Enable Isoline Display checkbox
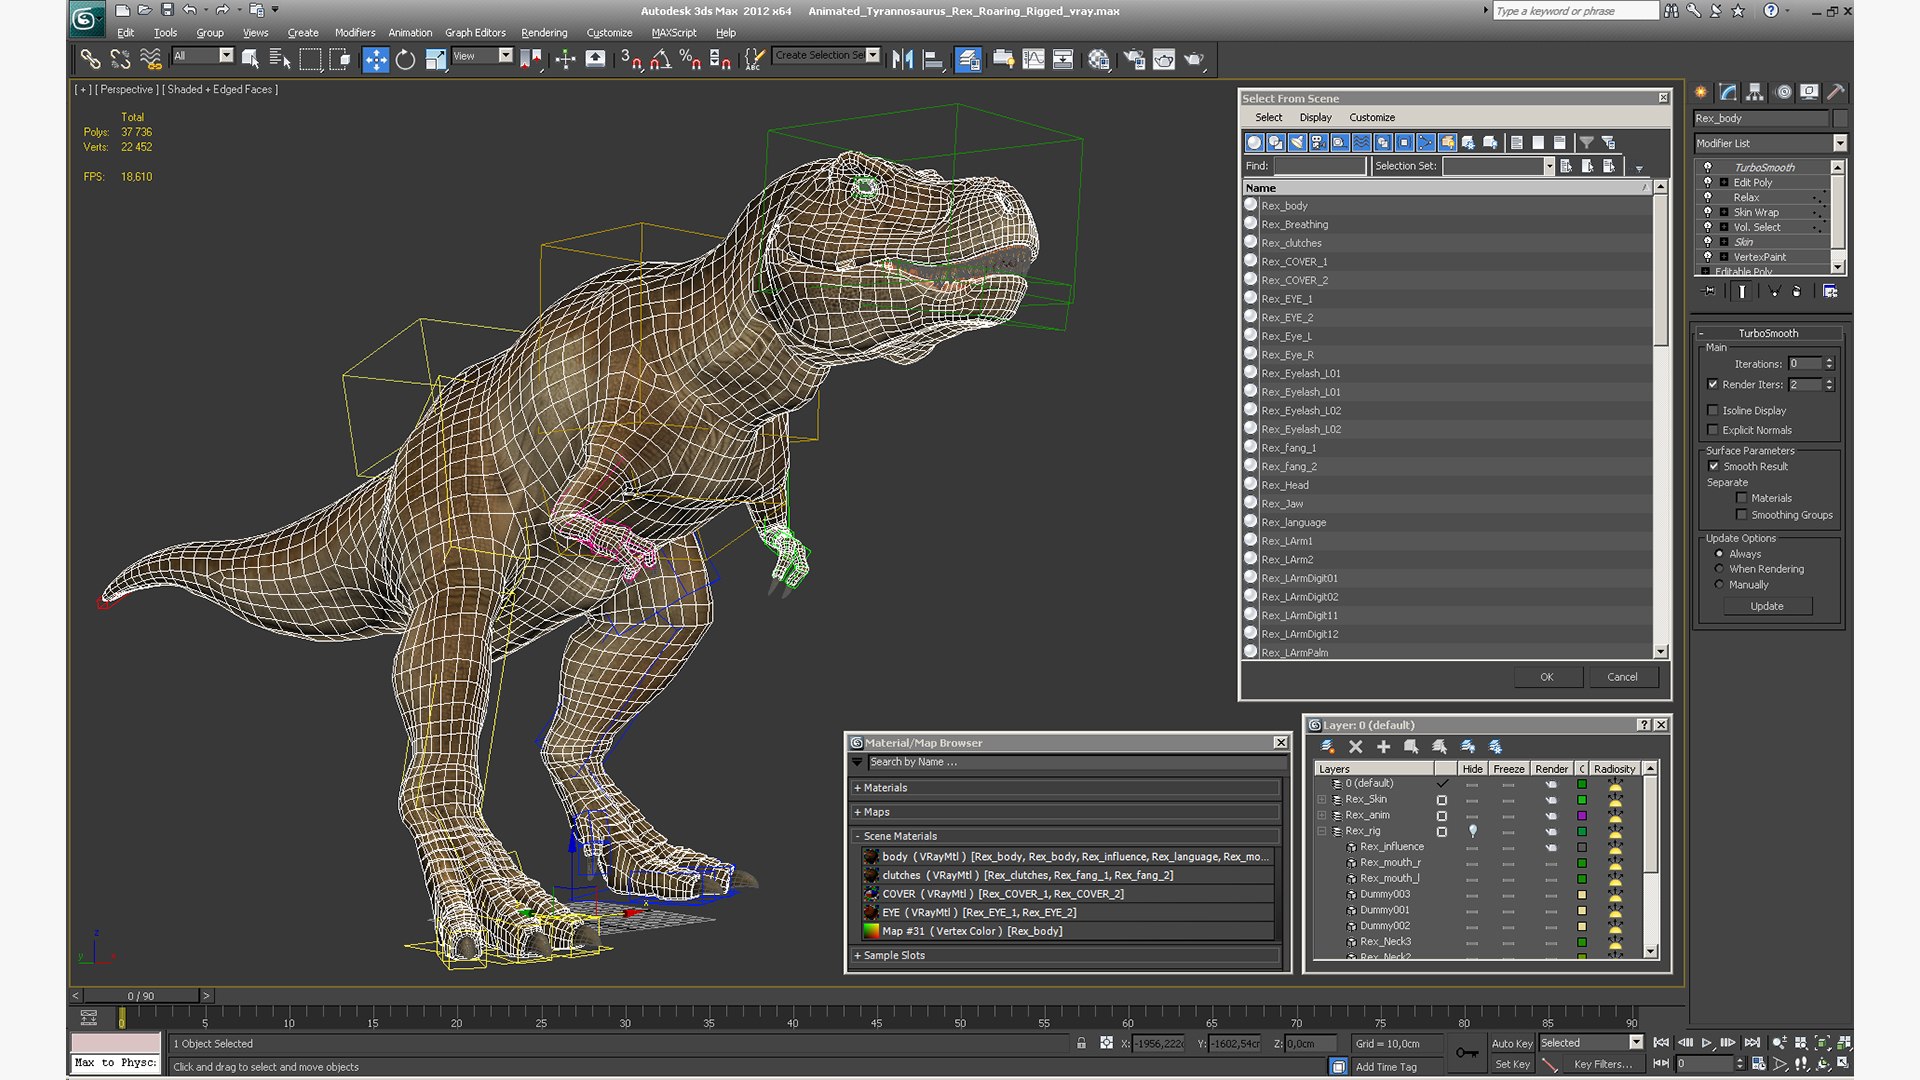 [x=1713, y=410]
